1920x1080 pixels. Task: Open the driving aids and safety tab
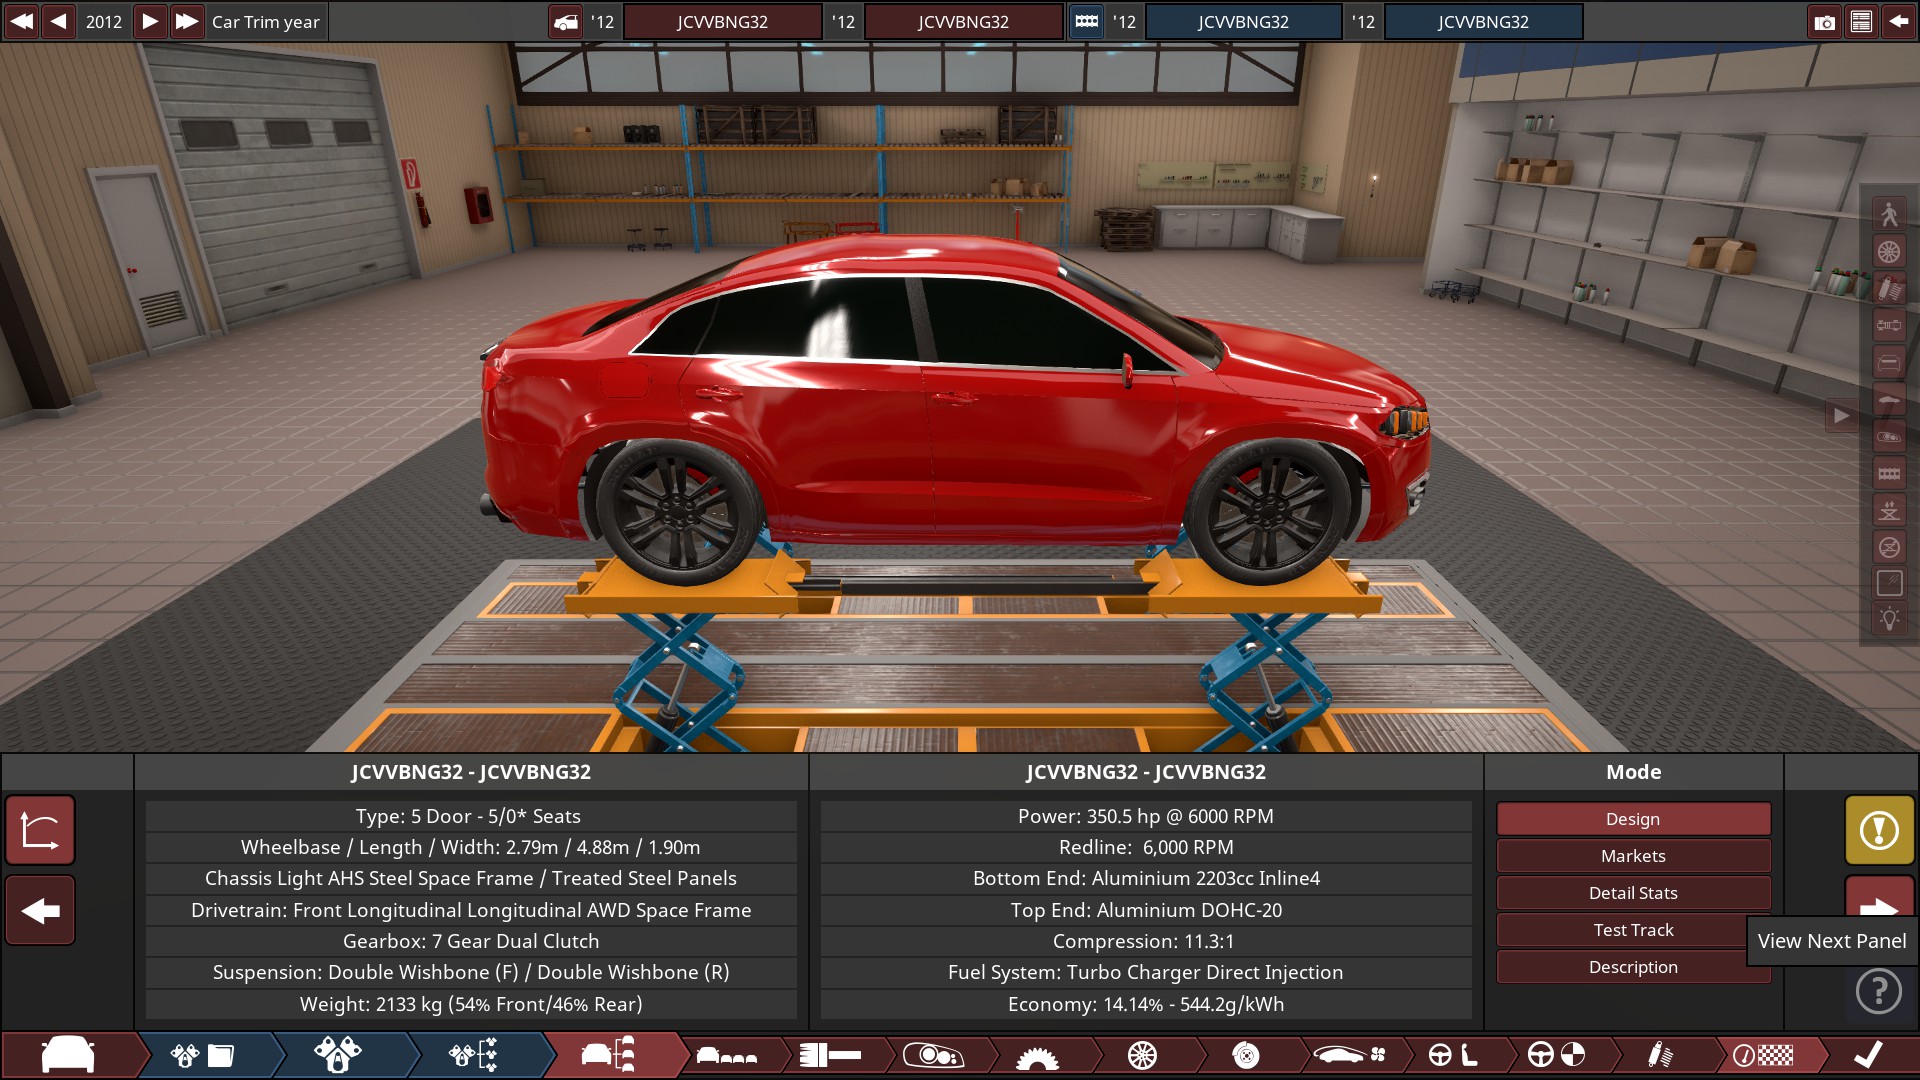point(1557,1055)
